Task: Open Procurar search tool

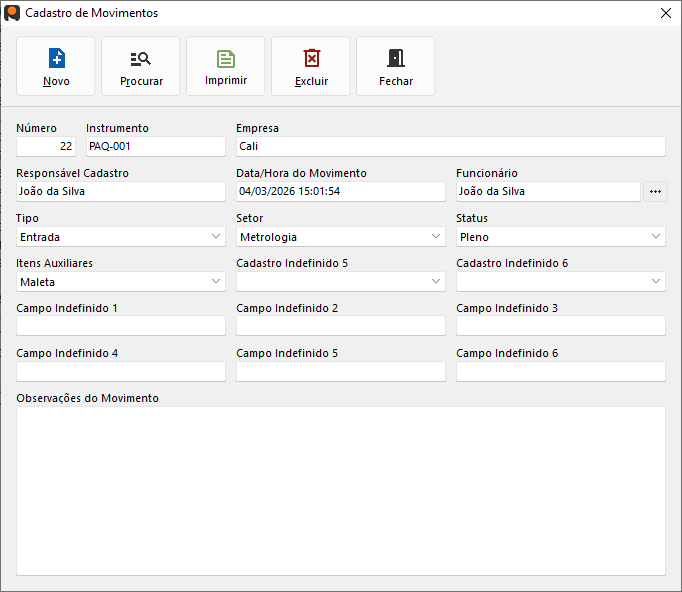Action: click(141, 66)
